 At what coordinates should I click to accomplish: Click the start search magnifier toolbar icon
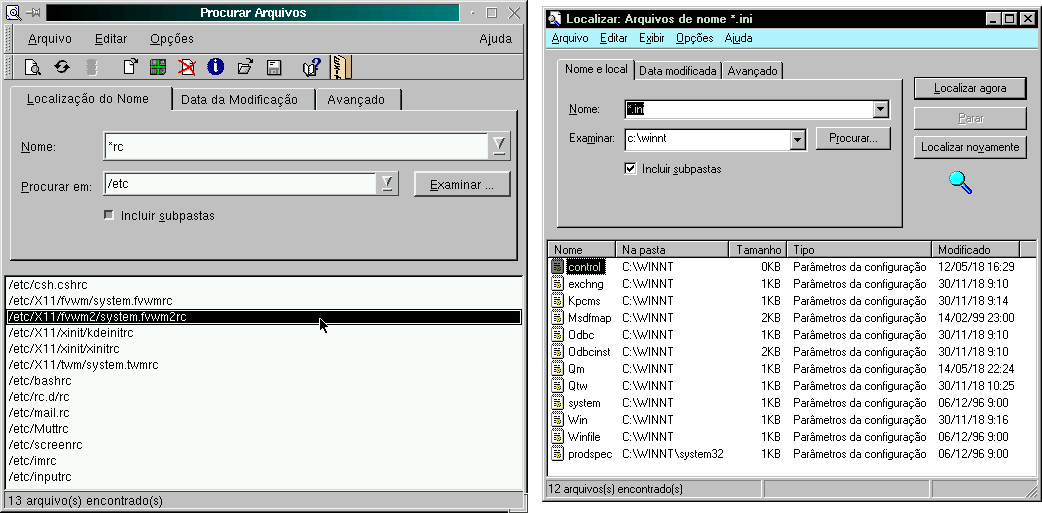tap(33, 68)
